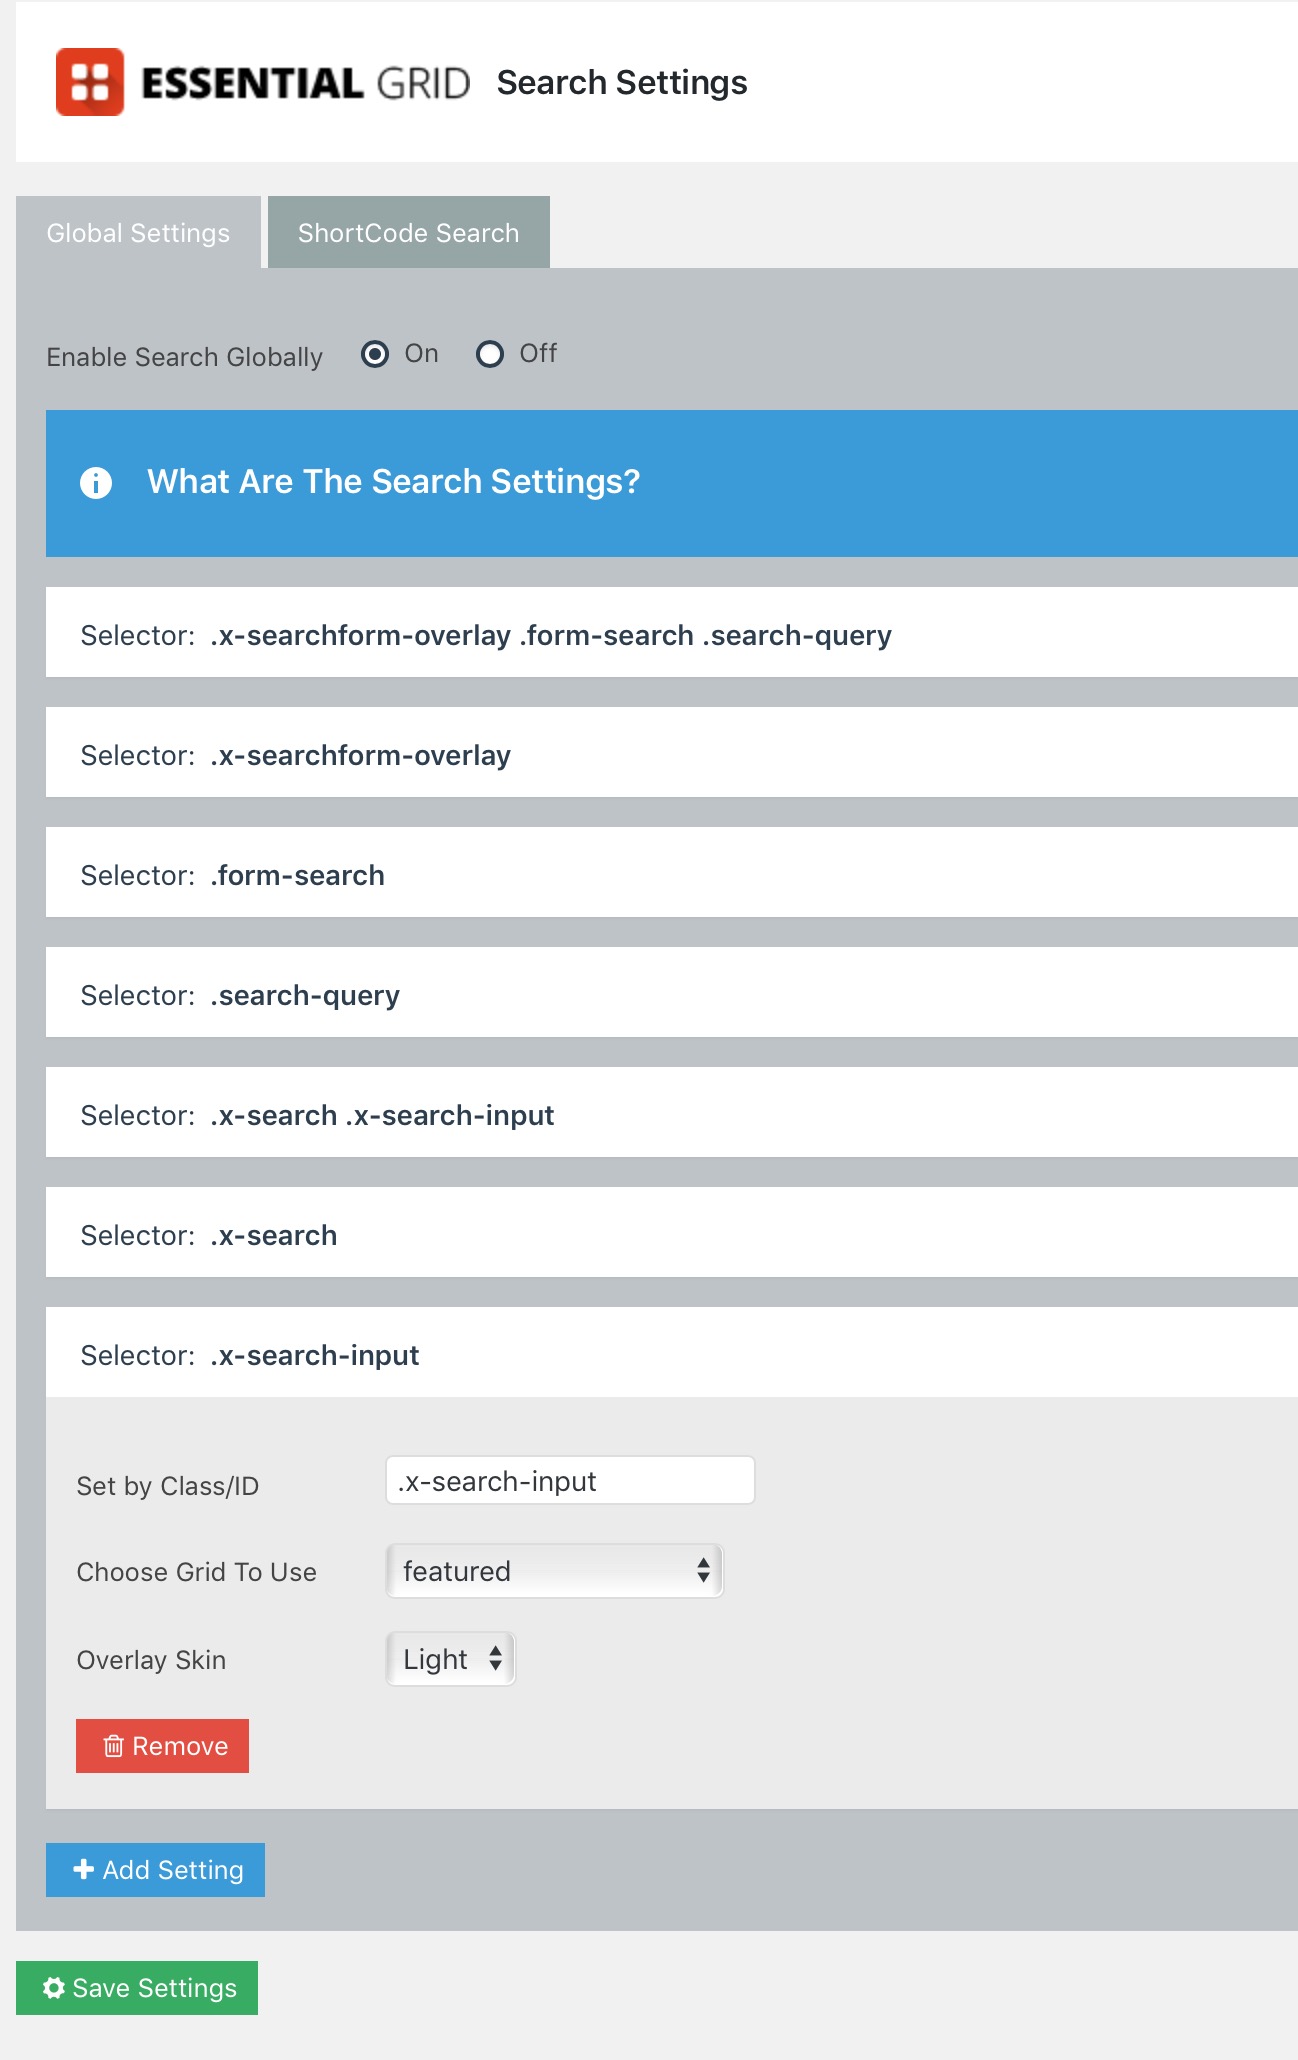The height and width of the screenshot is (2060, 1298).
Task: Open the Overlay Skin dropdown
Action: [x=451, y=1659]
